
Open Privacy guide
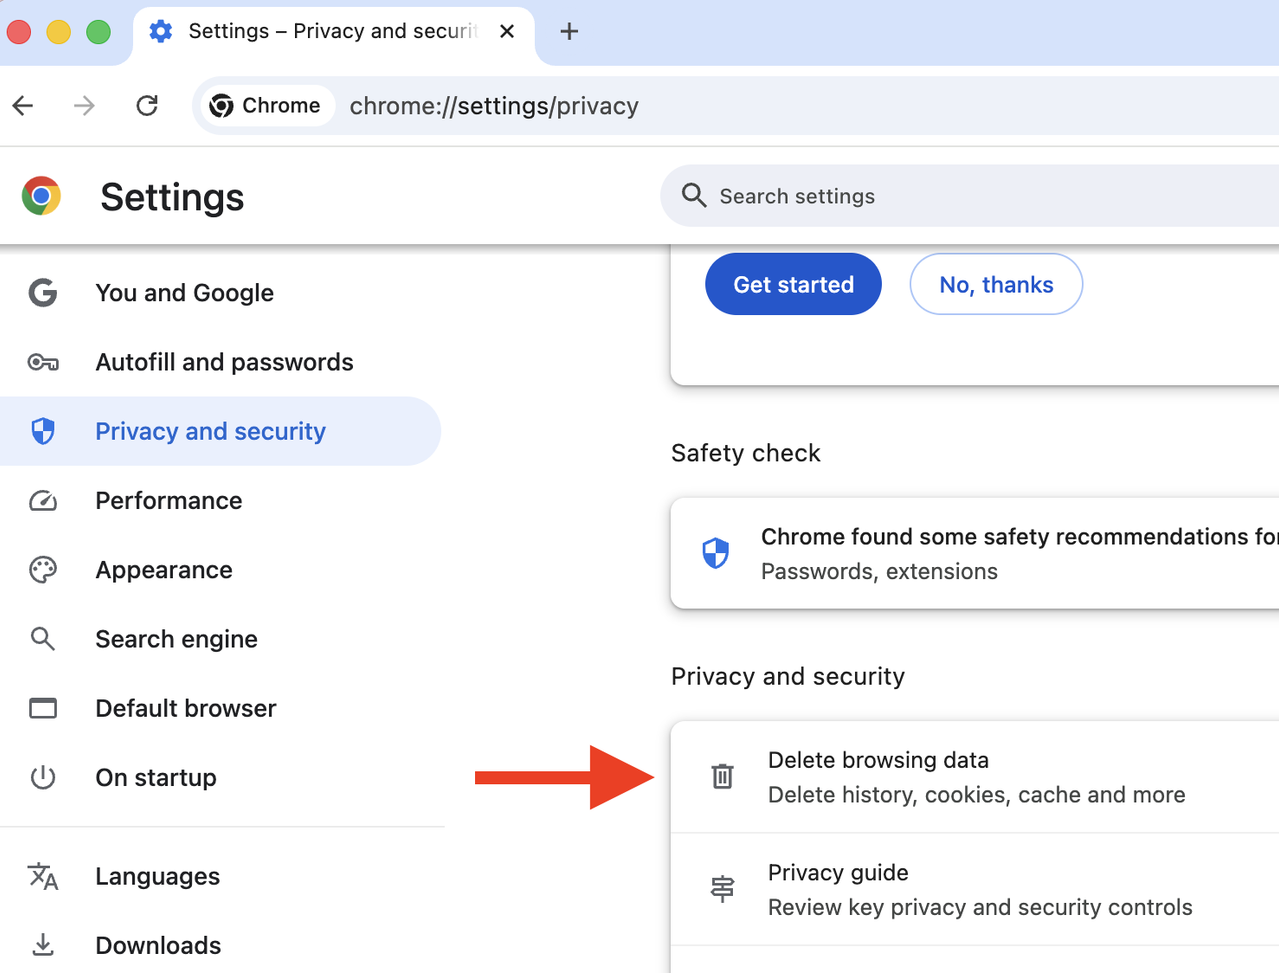pos(975,889)
